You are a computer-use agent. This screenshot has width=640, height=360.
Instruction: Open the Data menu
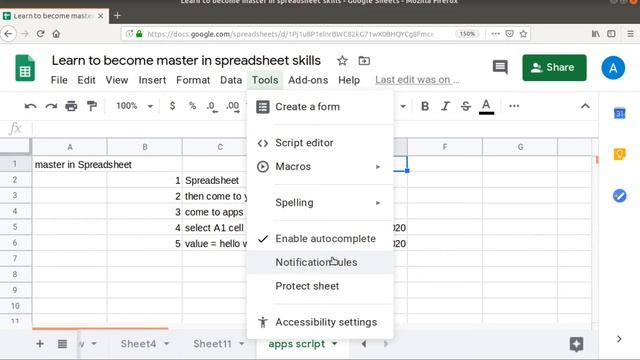tap(231, 80)
